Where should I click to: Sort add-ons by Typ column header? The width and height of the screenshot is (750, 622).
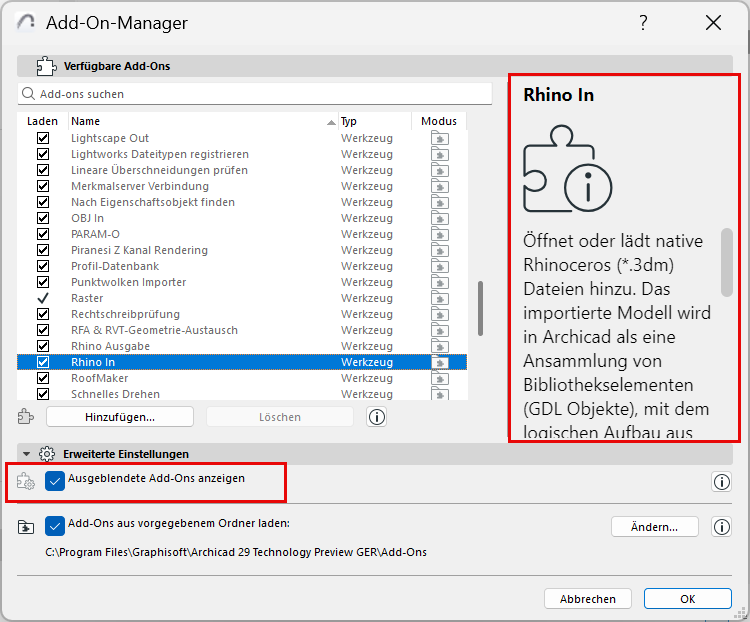click(x=375, y=121)
